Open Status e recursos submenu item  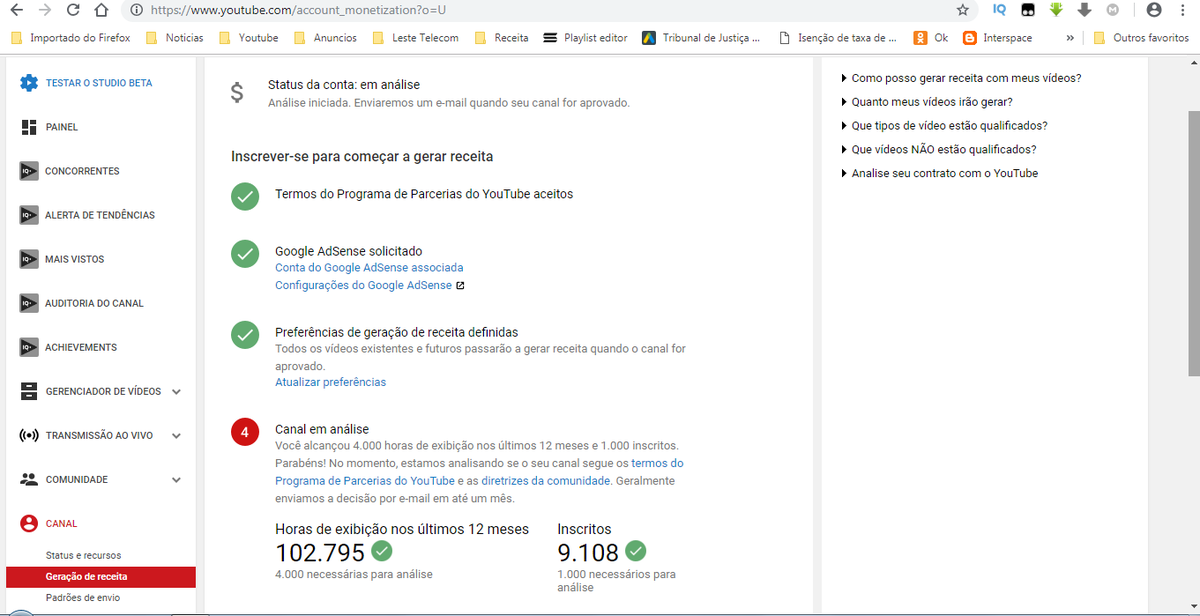pyautogui.click(x=83, y=555)
